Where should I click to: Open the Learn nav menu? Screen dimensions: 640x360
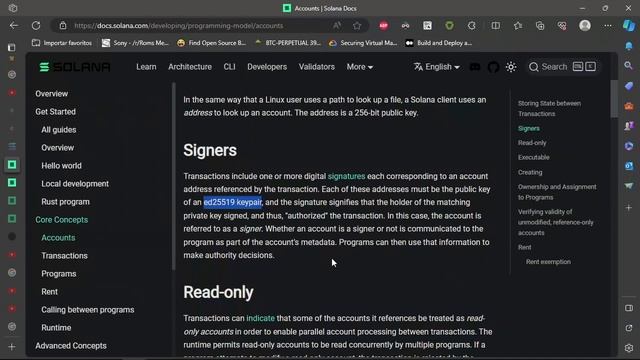tap(146, 67)
